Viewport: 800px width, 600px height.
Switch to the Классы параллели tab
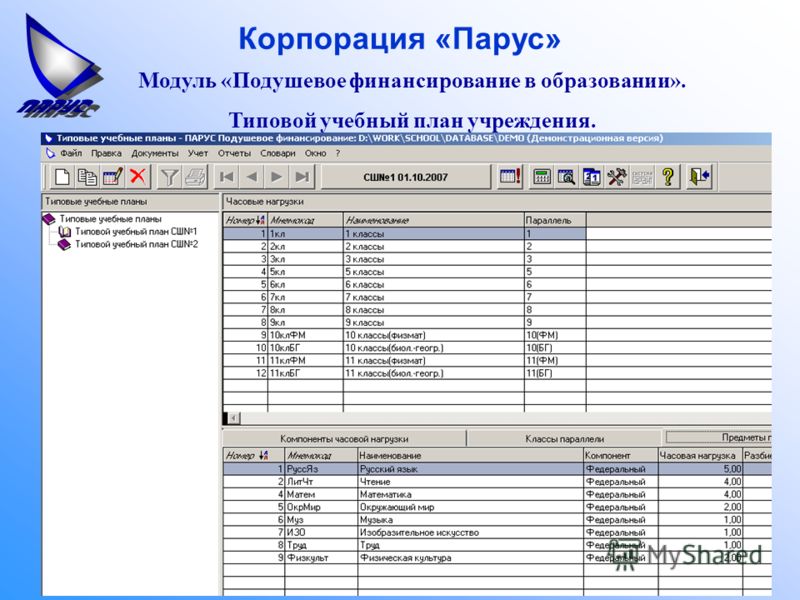pyautogui.click(x=564, y=439)
